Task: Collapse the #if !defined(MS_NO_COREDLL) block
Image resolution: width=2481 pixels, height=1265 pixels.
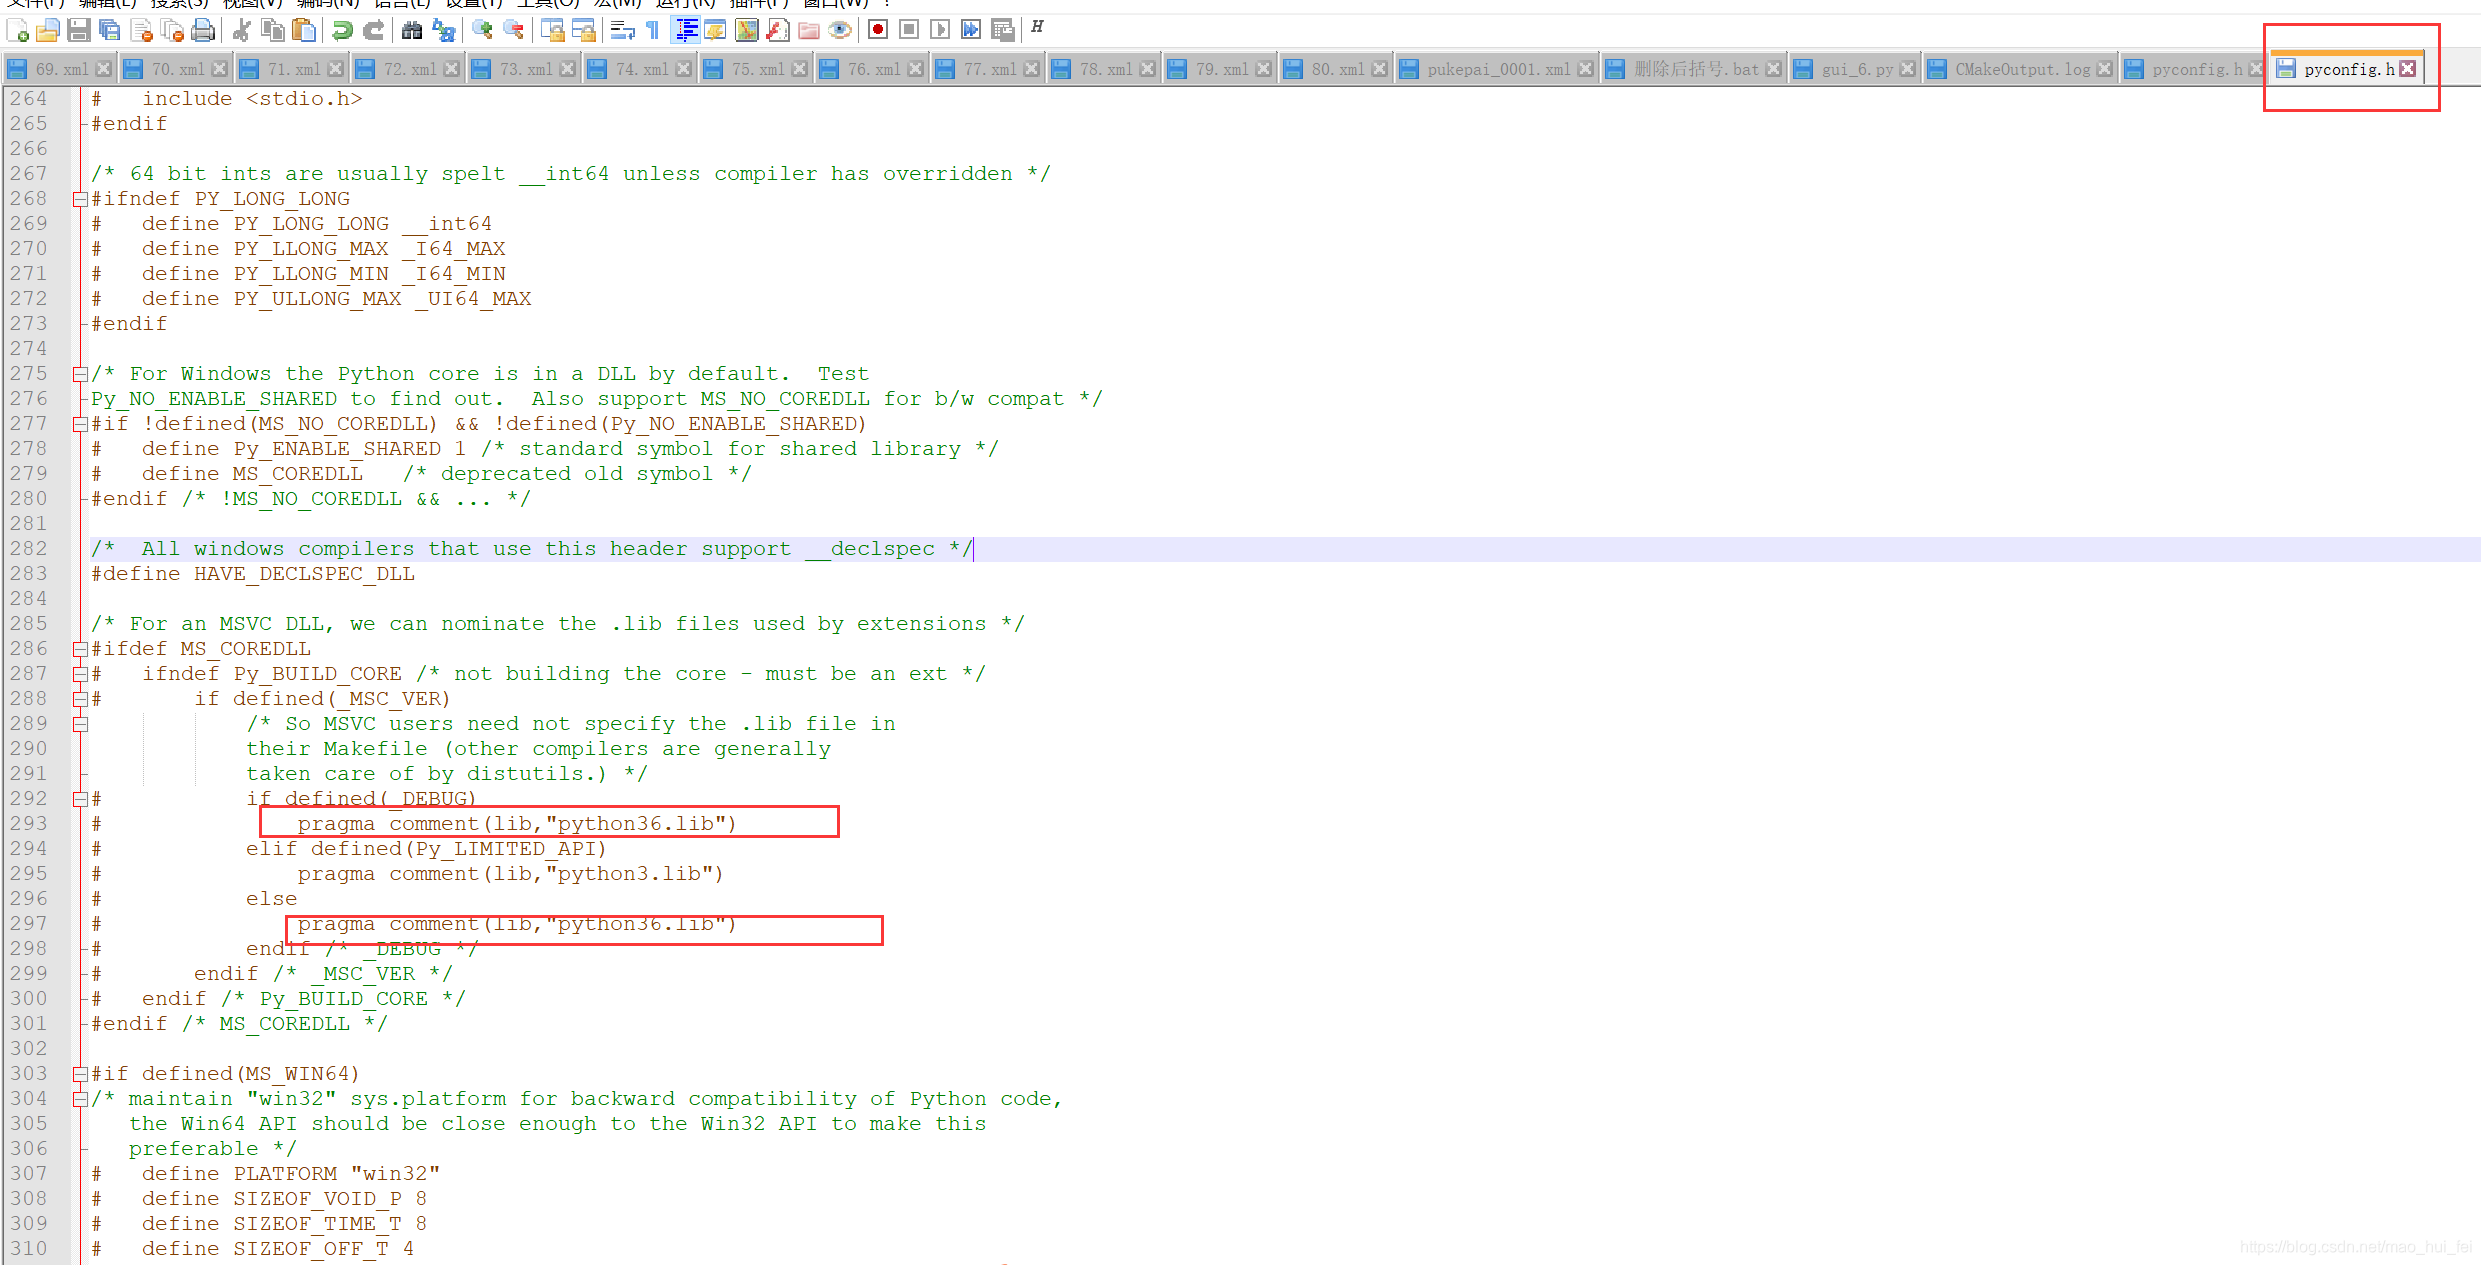Action: (x=80, y=424)
